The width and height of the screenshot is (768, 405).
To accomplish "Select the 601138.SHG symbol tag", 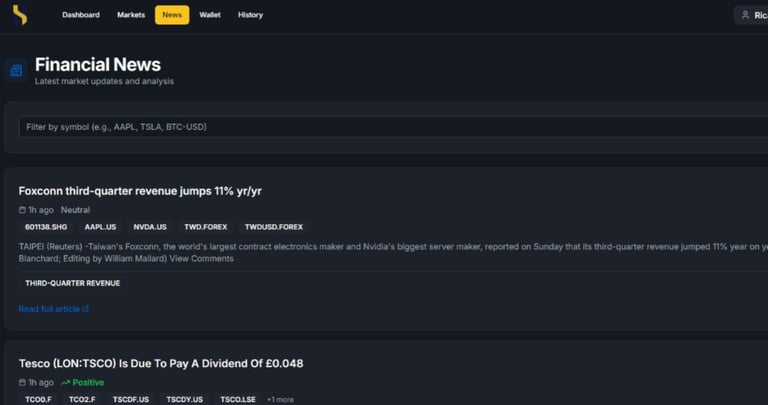I will click(46, 227).
